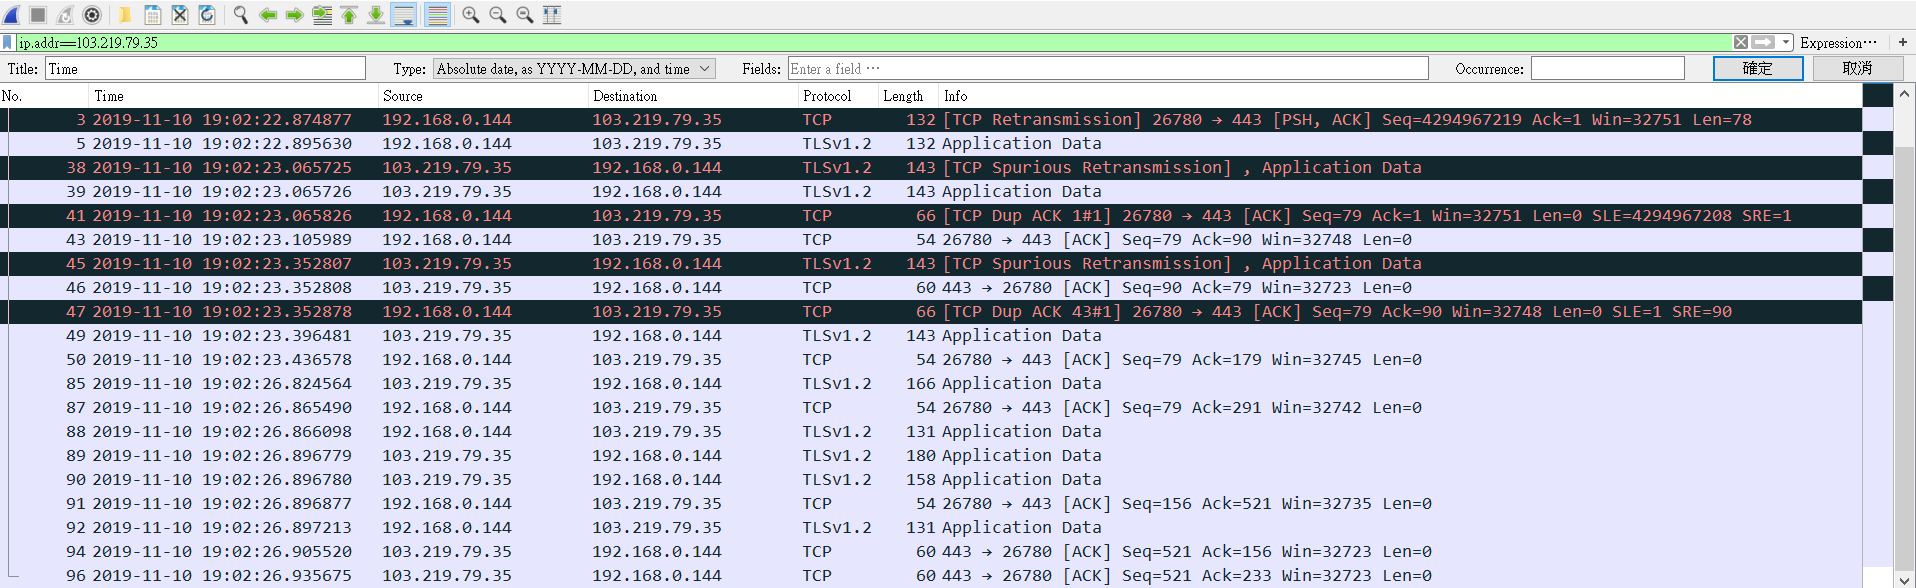Click the packet minimap beside scrollbar
The height and width of the screenshot is (588, 1916).
[x=1878, y=335]
